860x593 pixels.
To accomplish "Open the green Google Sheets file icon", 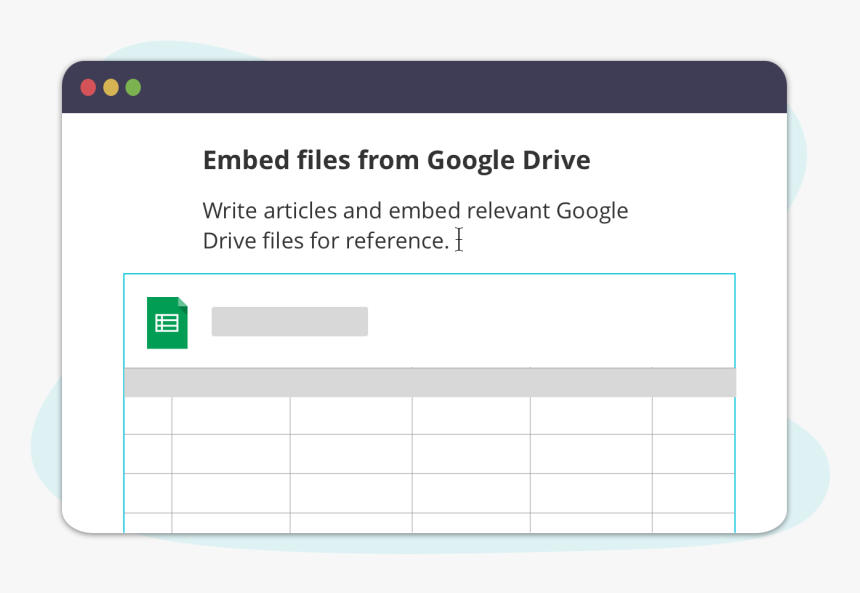I will 167,323.
